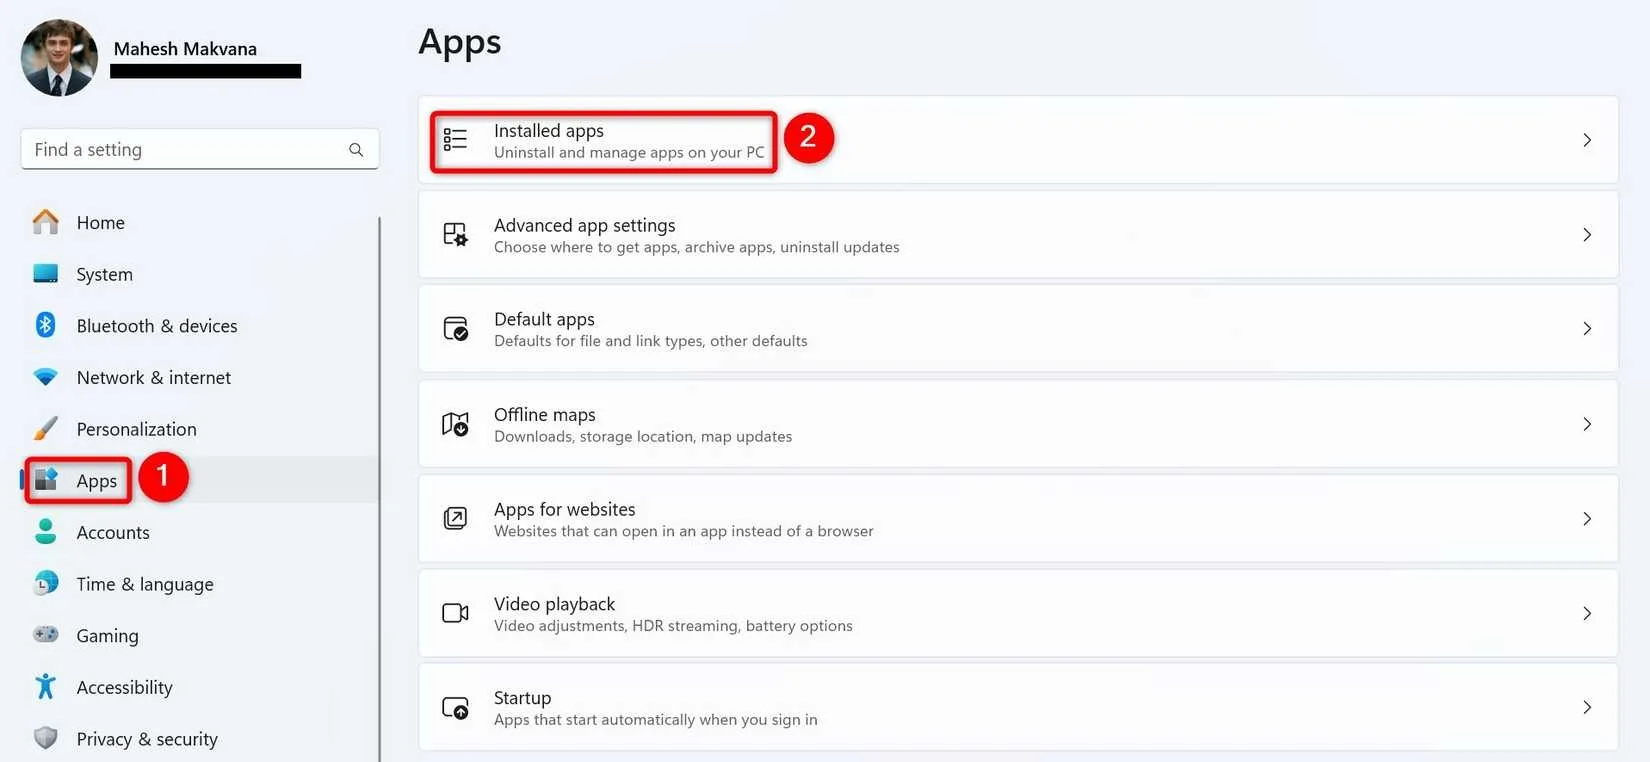Click the search magnifier icon
The width and height of the screenshot is (1650, 762).
[356, 150]
